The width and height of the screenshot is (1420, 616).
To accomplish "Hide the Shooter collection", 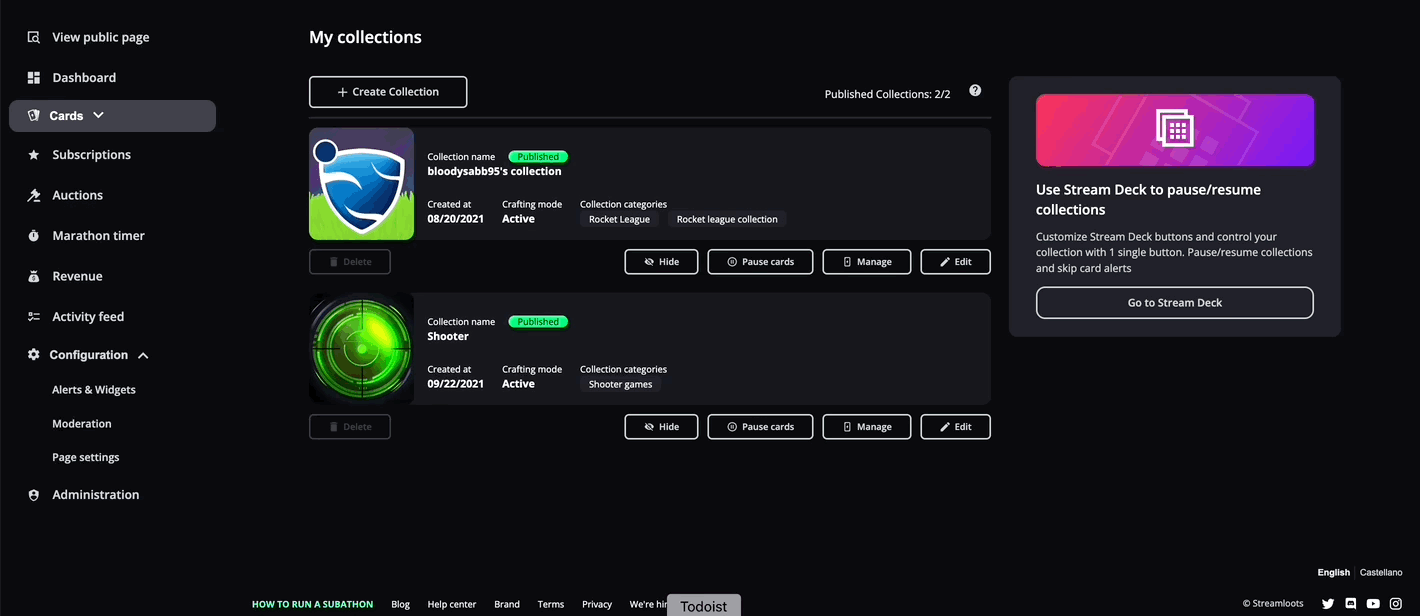I will coord(661,427).
